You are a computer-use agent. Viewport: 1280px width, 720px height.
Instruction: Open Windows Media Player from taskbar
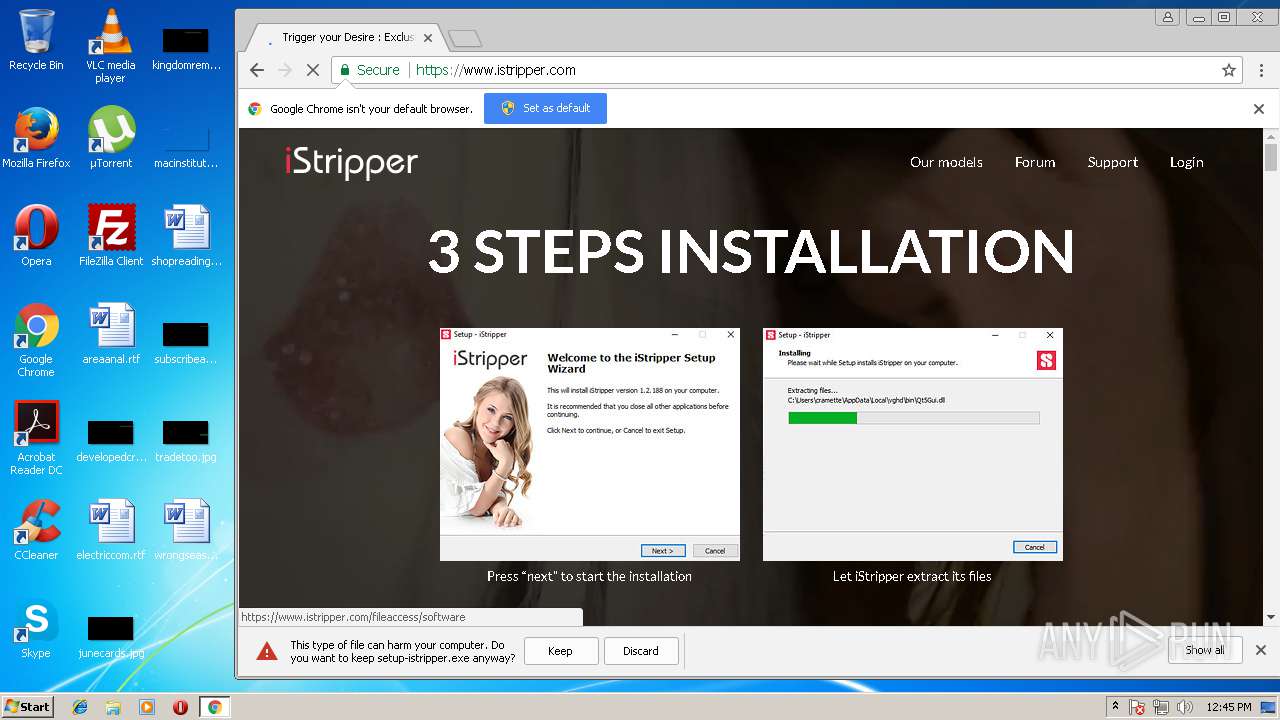click(x=147, y=707)
